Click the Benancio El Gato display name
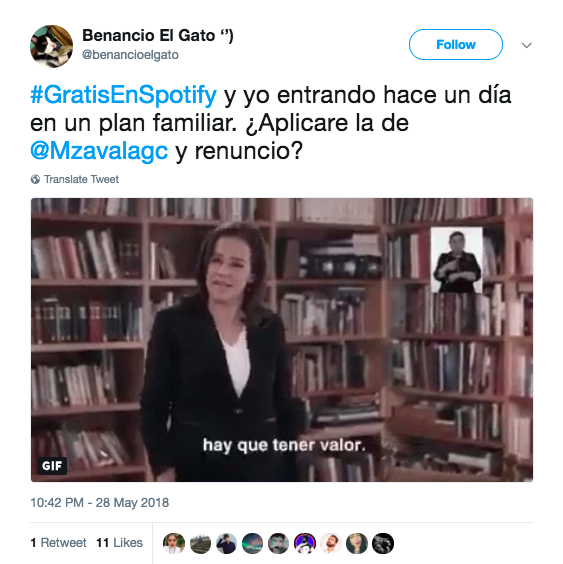563x564 pixels. pos(158,36)
